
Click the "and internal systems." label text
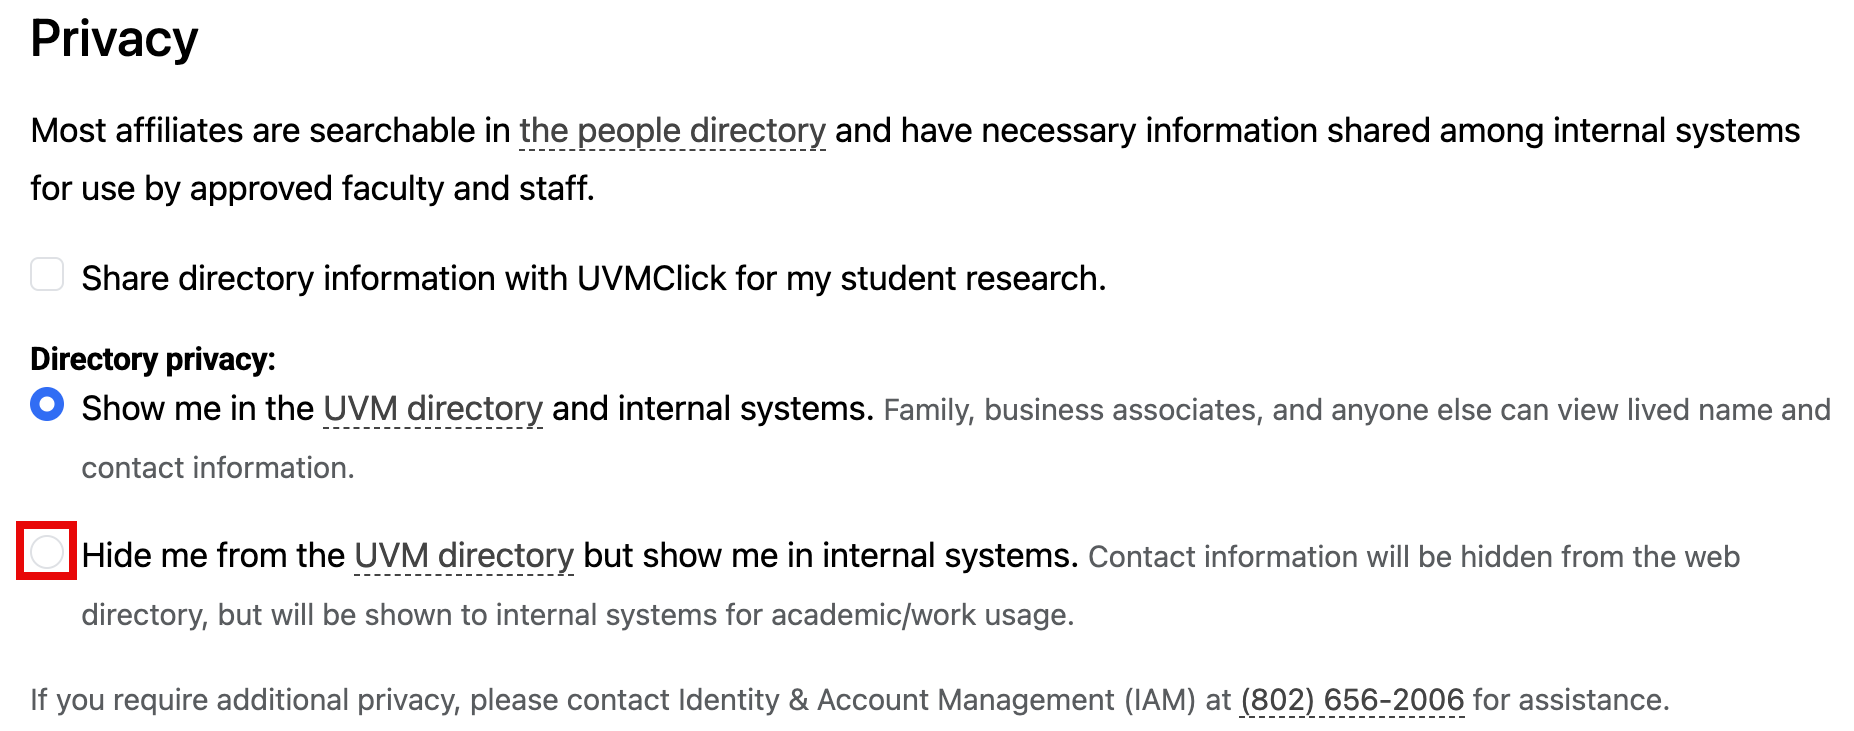coord(712,409)
